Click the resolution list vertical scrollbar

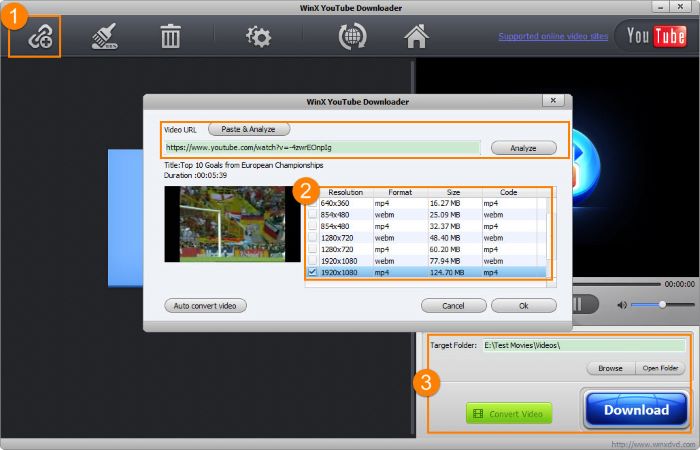click(x=550, y=237)
